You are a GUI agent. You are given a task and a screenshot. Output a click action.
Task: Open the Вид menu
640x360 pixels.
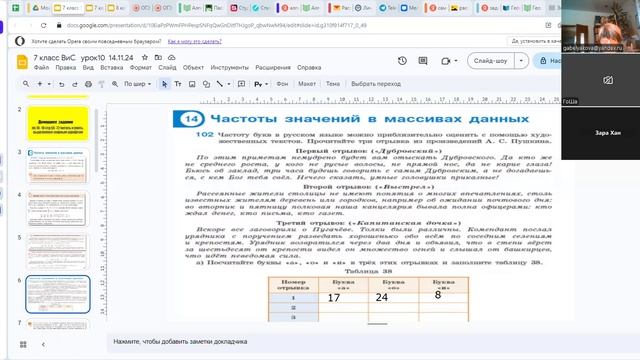pos(88,67)
